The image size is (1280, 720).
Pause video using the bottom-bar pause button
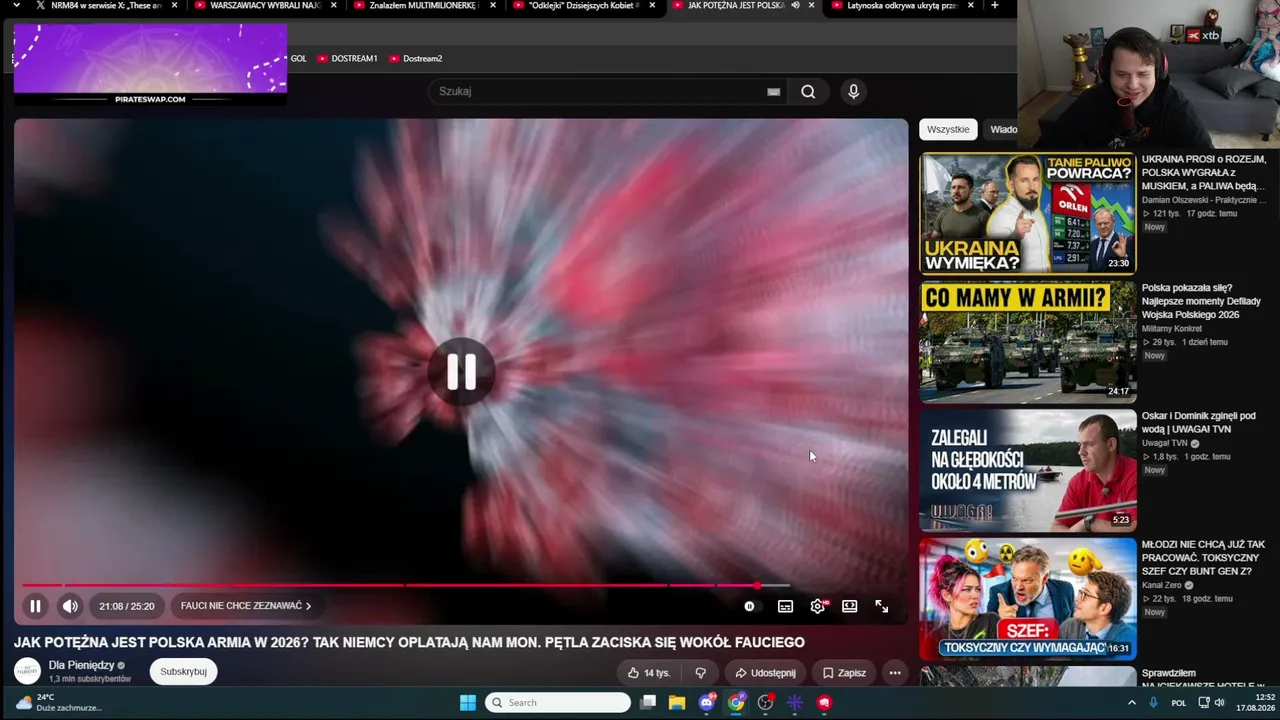[35, 606]
